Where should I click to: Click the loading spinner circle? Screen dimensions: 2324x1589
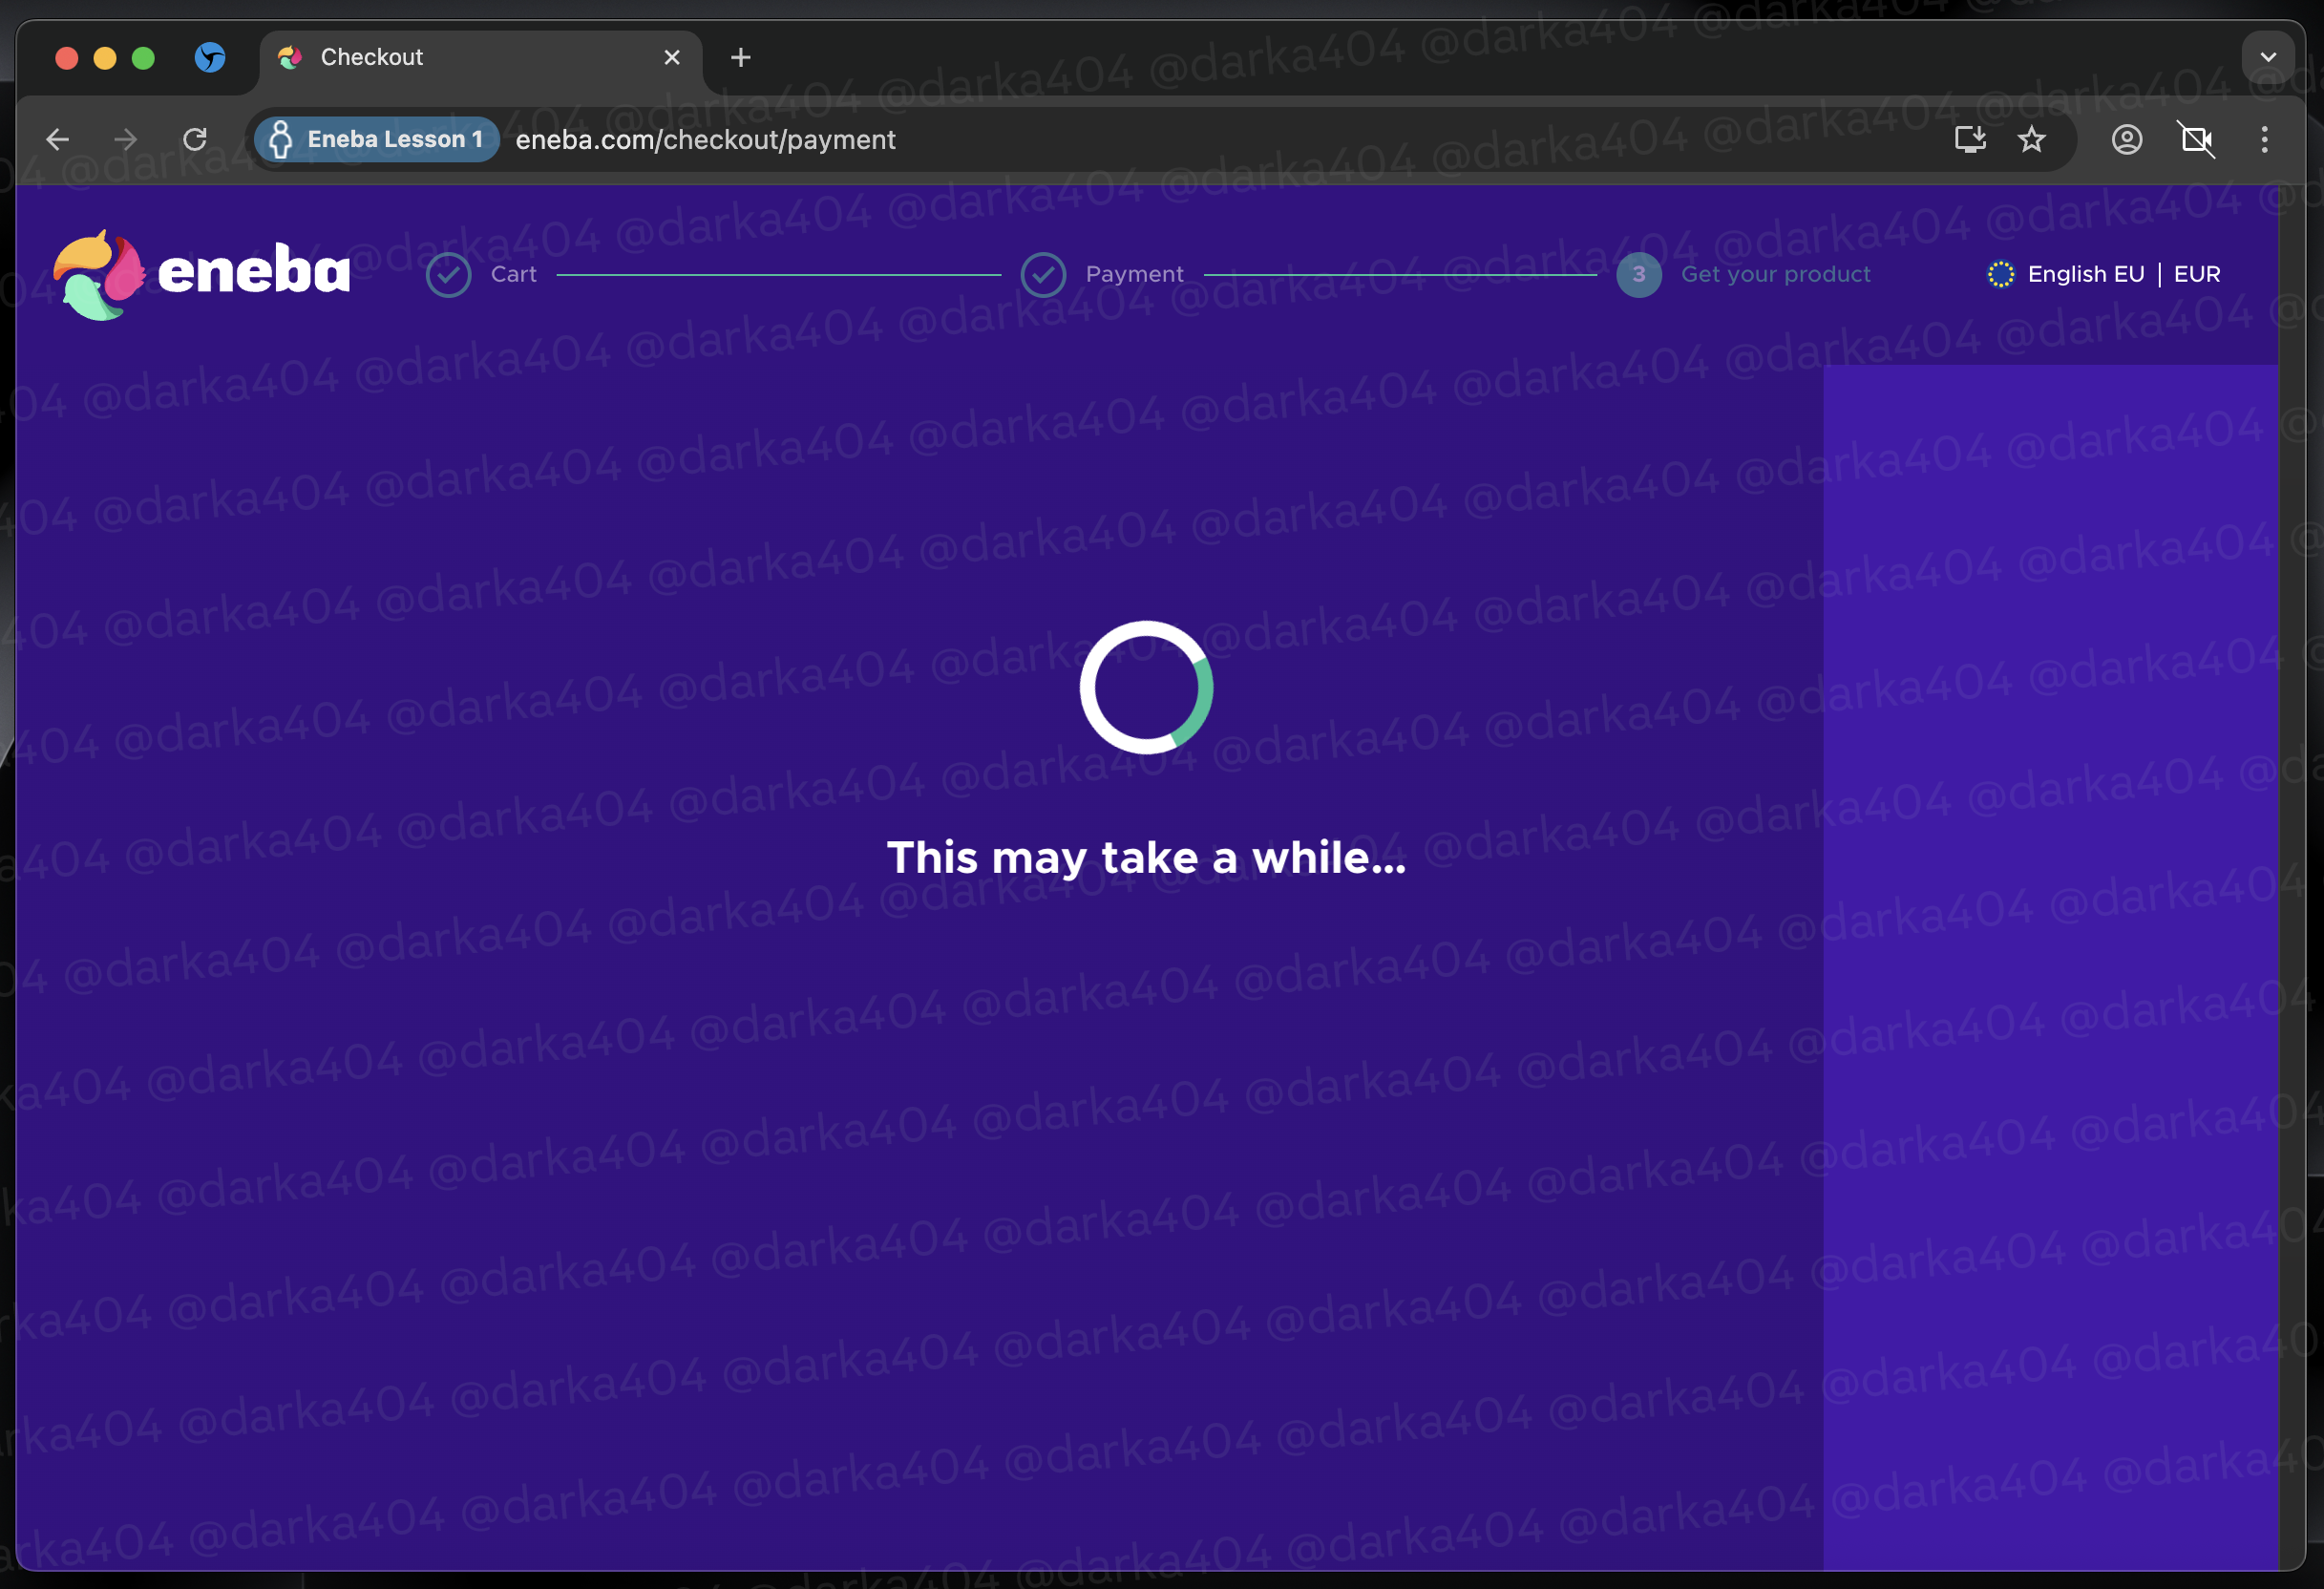[x=1146, y=687]
